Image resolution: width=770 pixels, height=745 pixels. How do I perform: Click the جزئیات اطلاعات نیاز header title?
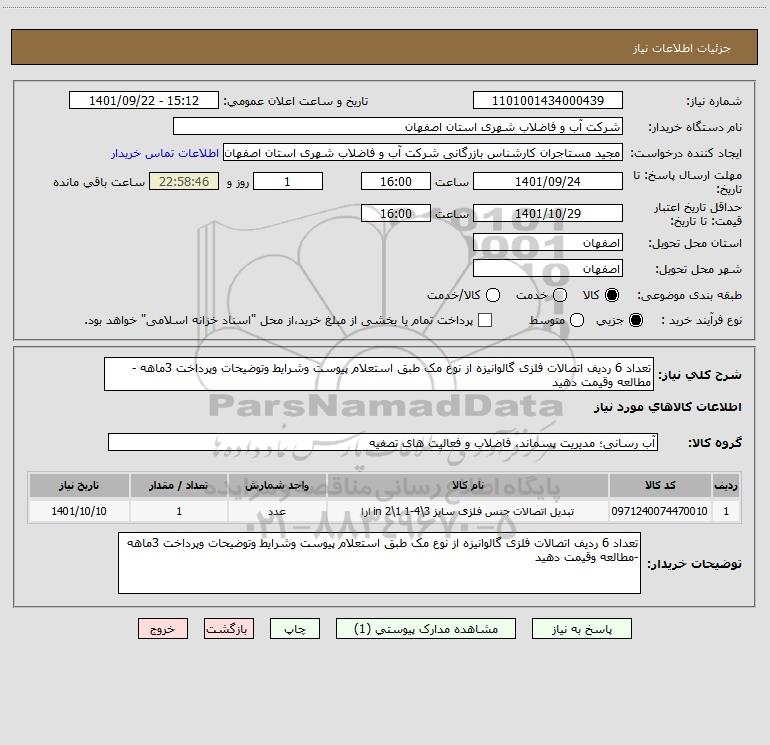click(682, 48)
